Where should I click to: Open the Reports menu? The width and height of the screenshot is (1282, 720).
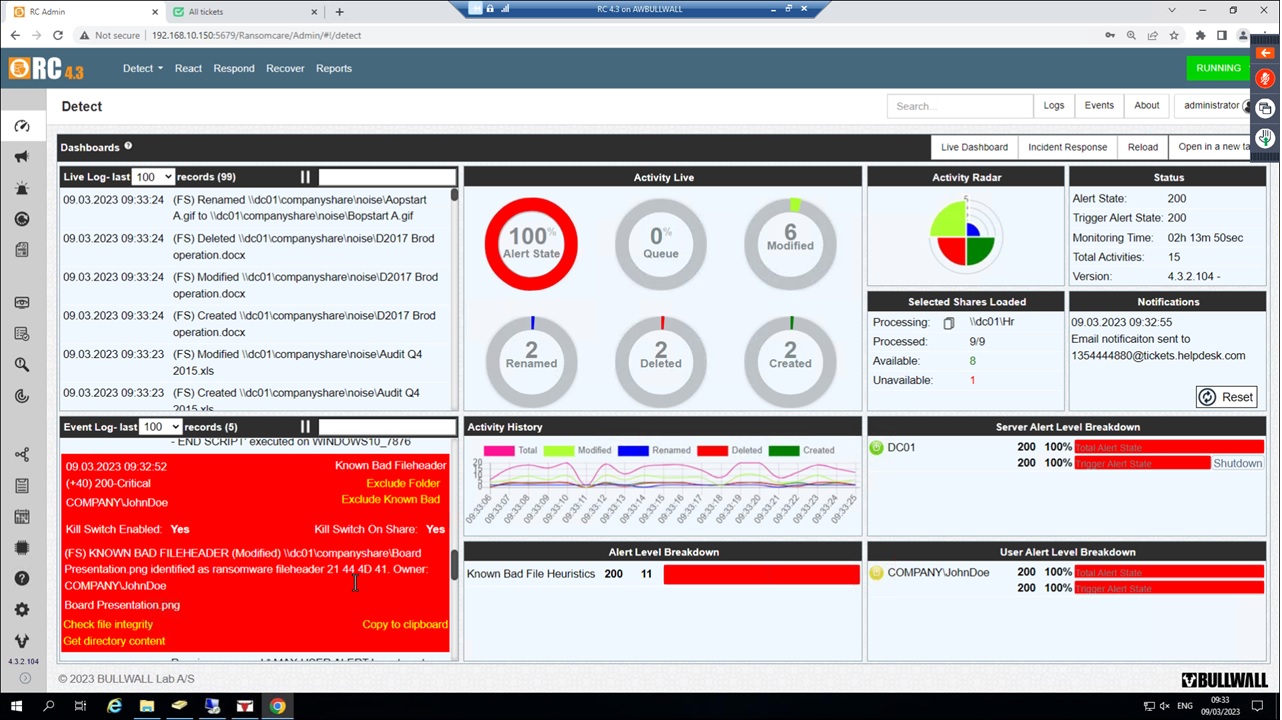tap(334, 68)
